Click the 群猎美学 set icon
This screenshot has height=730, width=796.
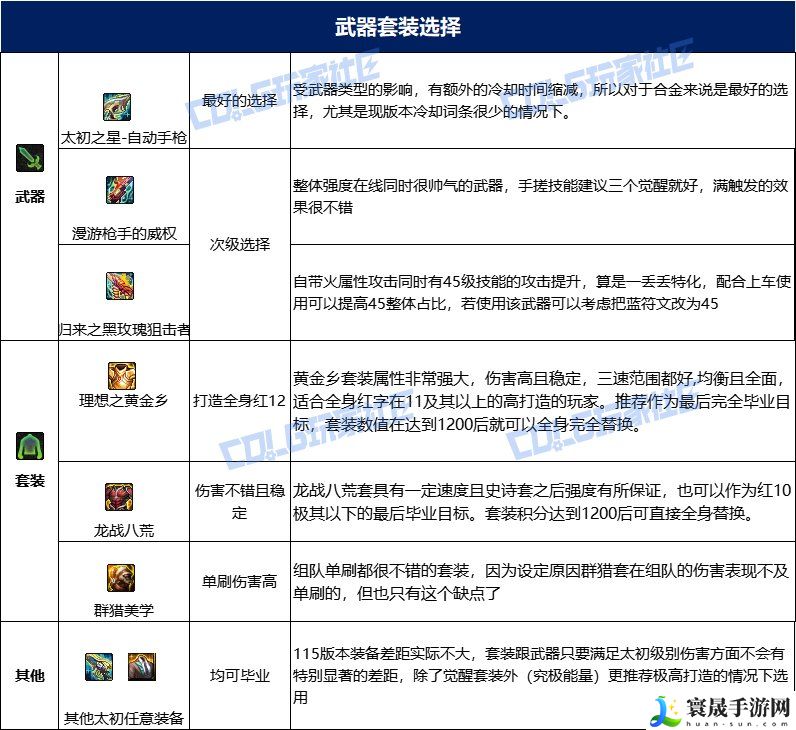point(121,578)
